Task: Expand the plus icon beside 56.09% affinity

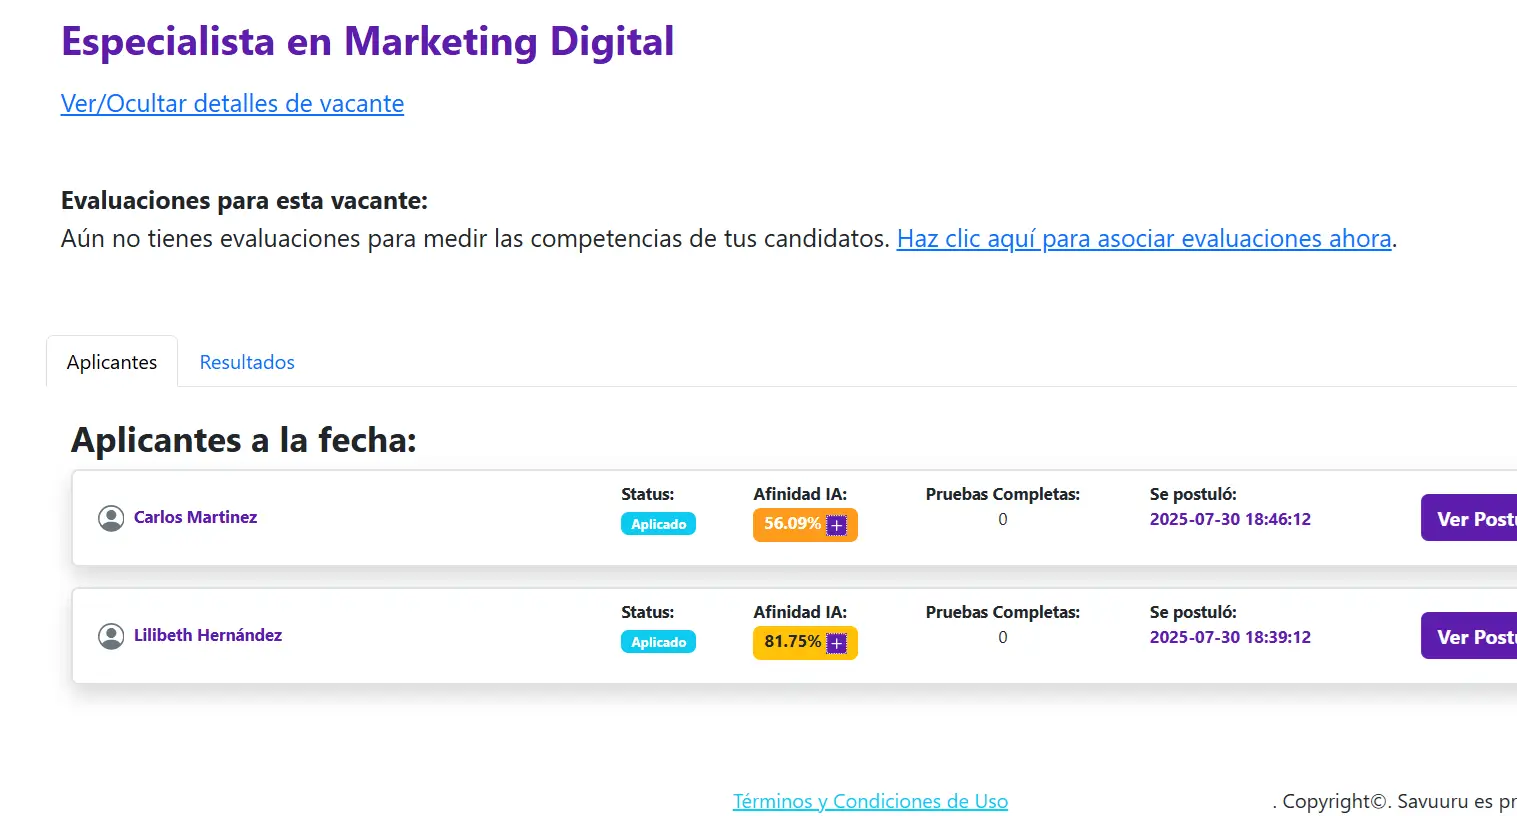Action: 837,525
